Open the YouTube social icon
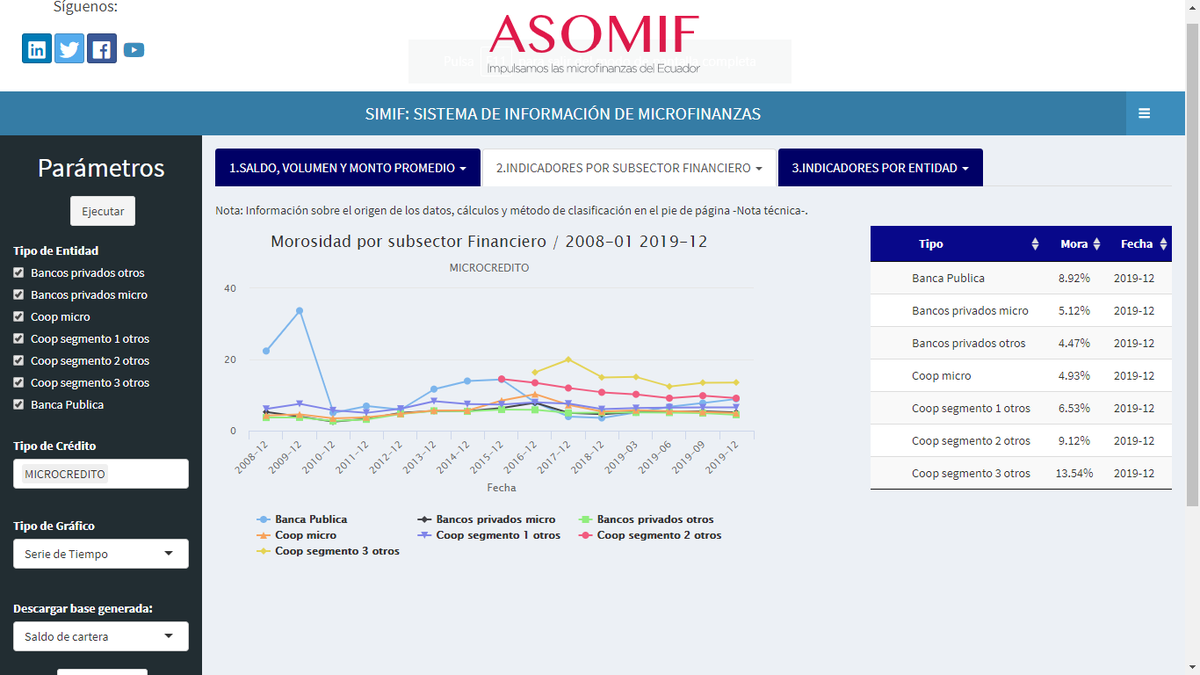1200x675 pixels. pyautogui.click(x=134, y=50)
